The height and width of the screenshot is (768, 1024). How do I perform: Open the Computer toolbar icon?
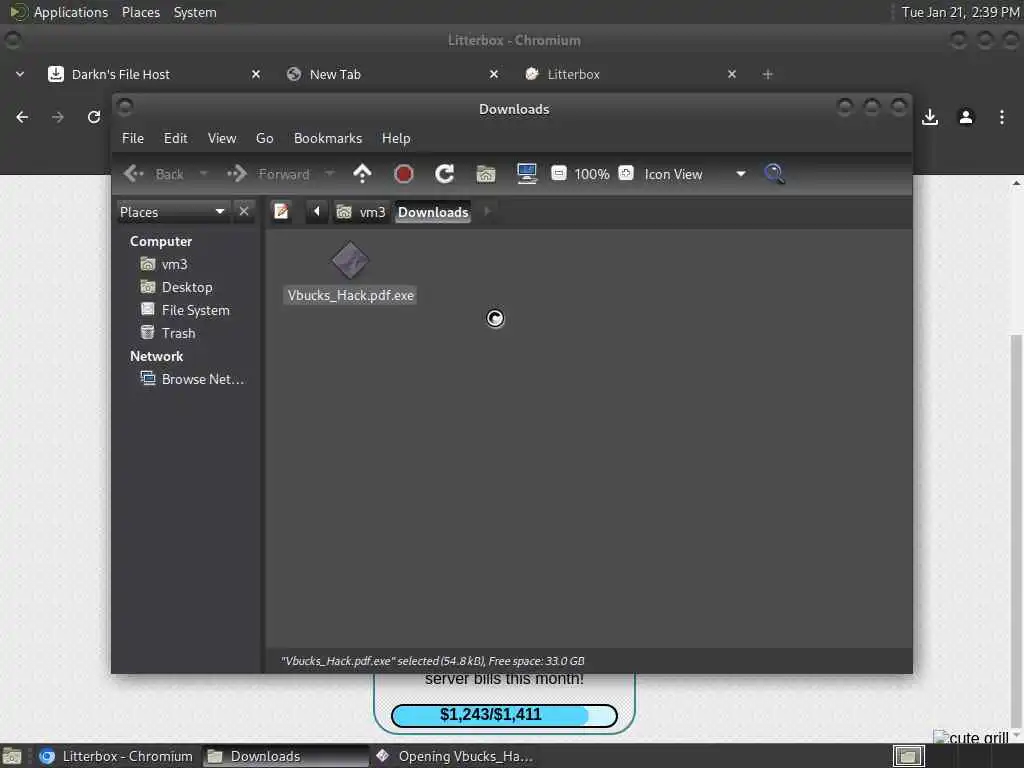pos(526,174)
